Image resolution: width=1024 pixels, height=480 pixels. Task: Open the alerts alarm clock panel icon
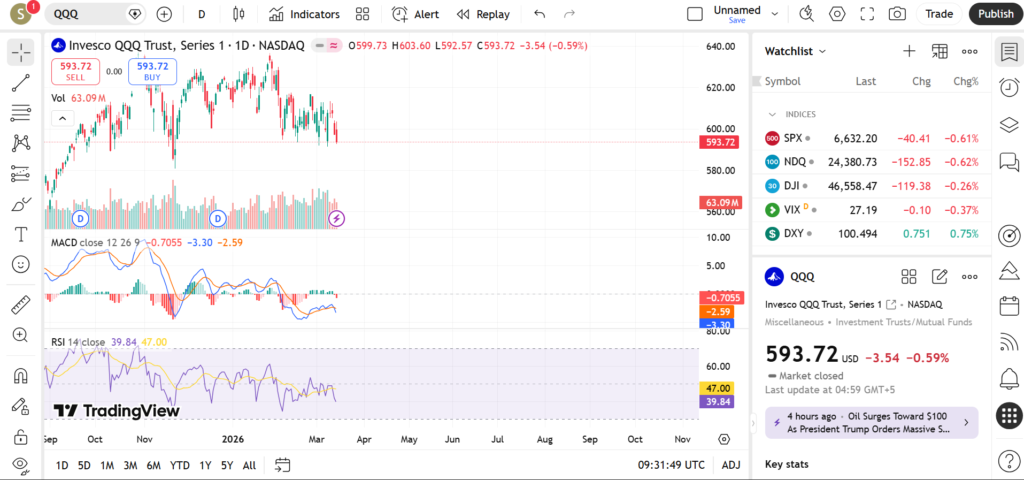pyautogui.click(x=1009, y=87)
